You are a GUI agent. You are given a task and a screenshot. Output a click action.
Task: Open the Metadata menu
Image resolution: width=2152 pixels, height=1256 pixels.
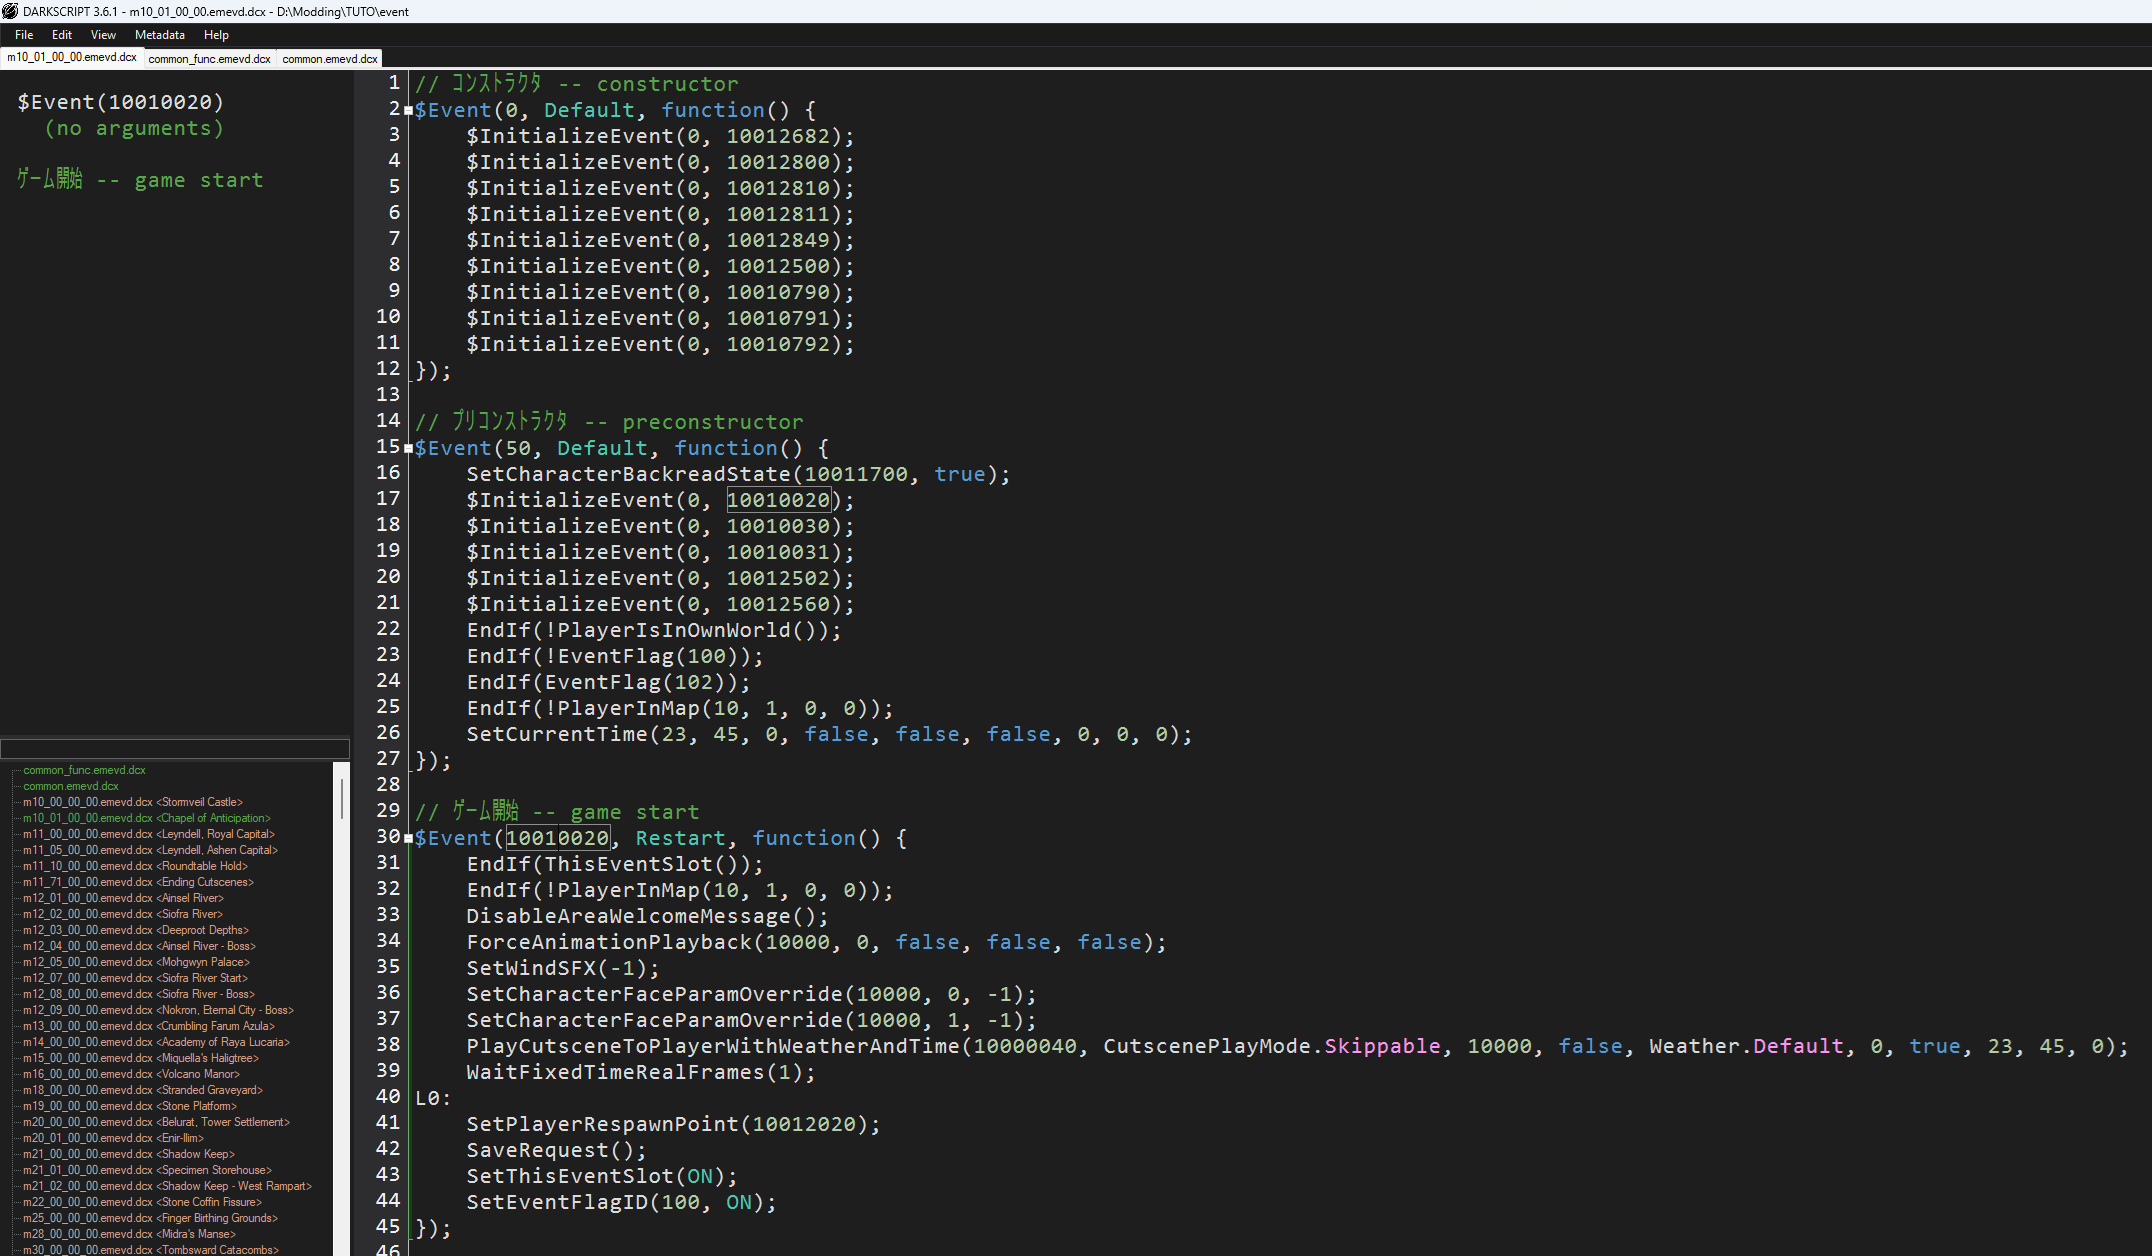pos(160,35)
